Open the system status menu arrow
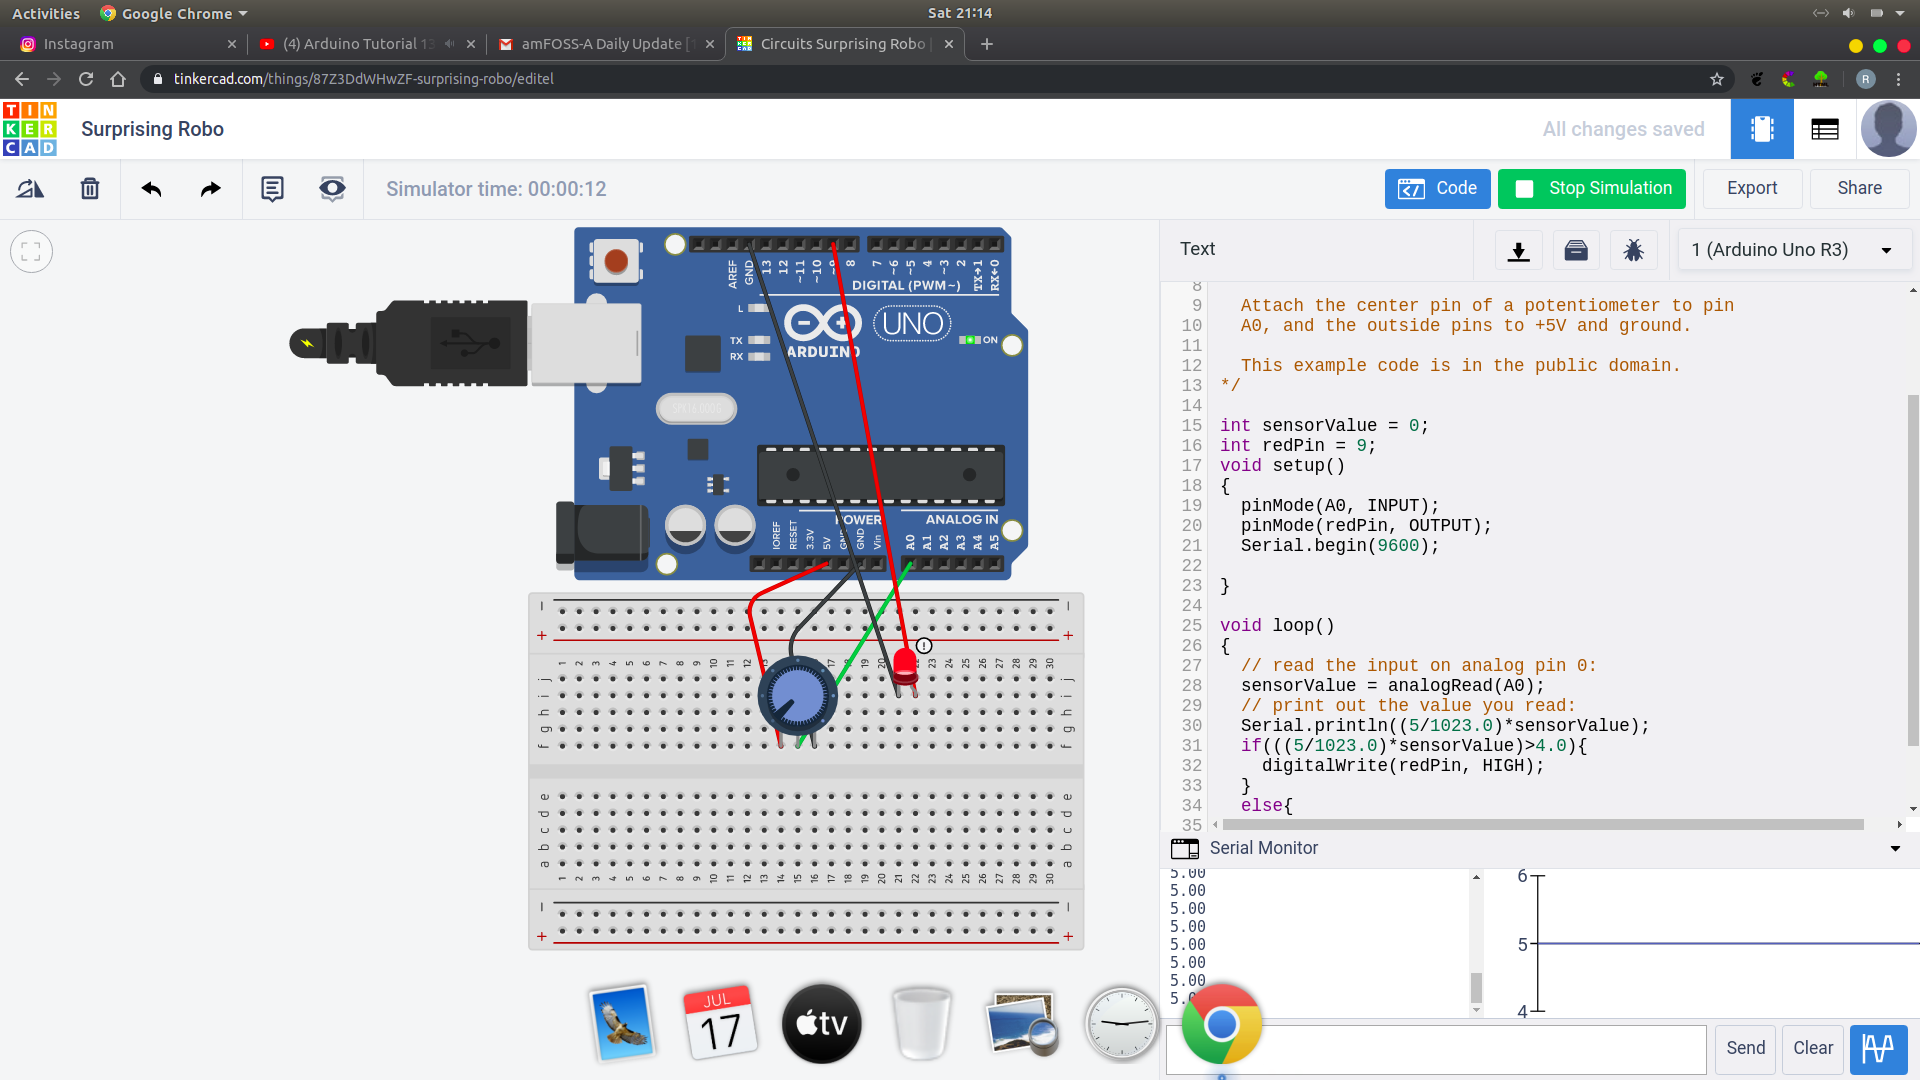The width and height of the screenshot is (1920, 1080). click(x=1899, y=13)
